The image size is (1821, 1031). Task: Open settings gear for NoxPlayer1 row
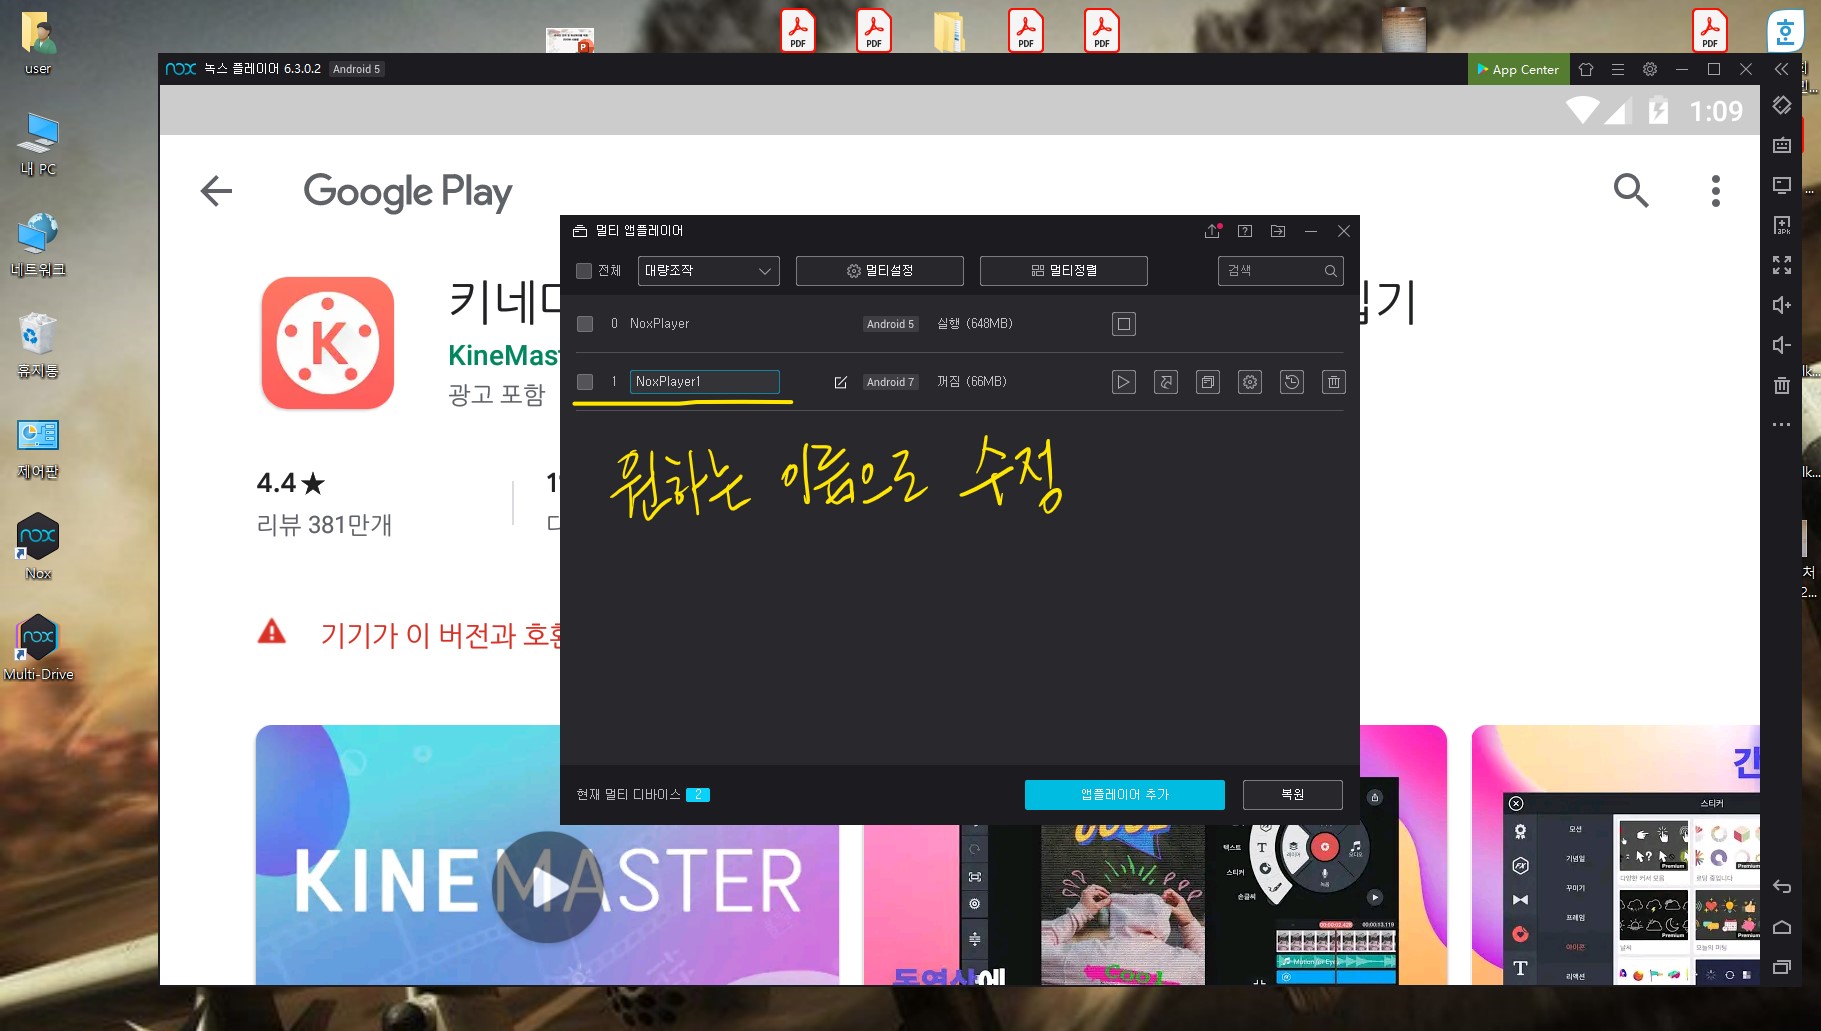(1250, 382)
